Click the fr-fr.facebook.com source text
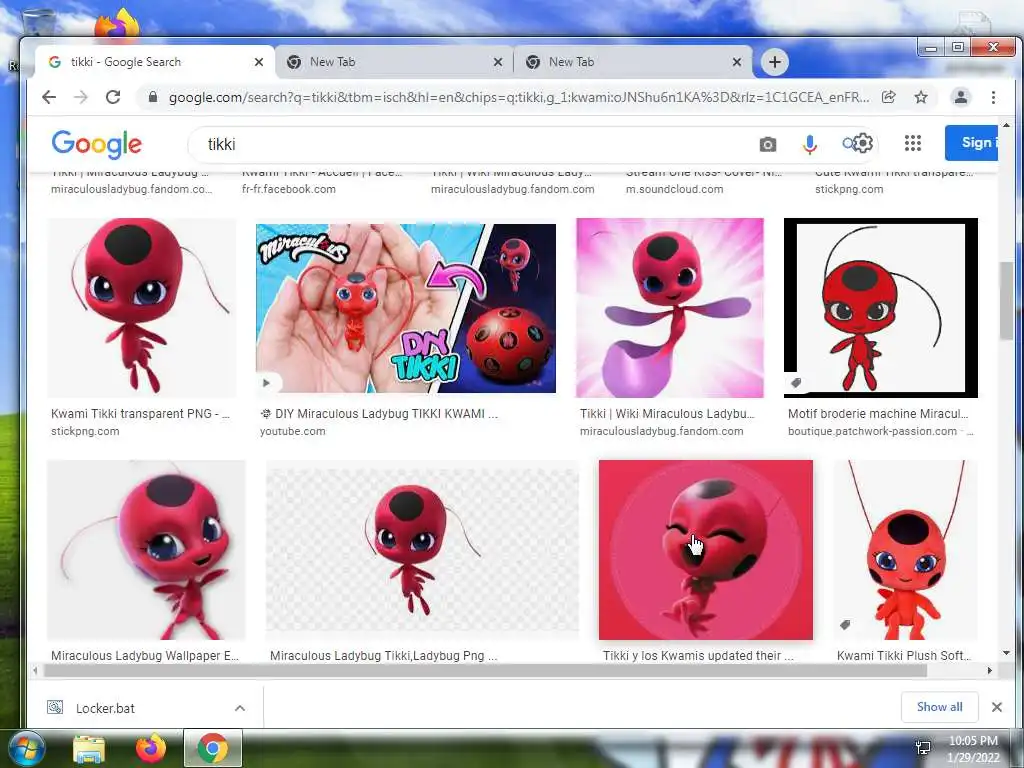Viewport: 1024px width, 768px height. tap(289, 189)
